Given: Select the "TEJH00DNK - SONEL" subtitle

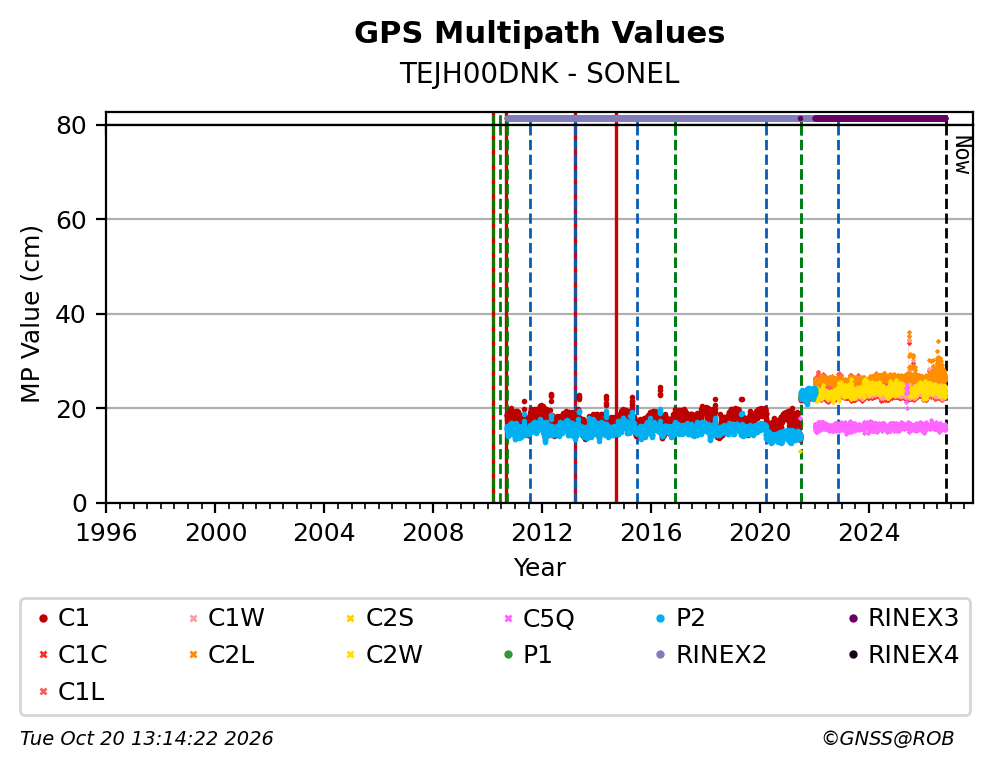Looking at the screenshot, I should (x=539, y=73).
